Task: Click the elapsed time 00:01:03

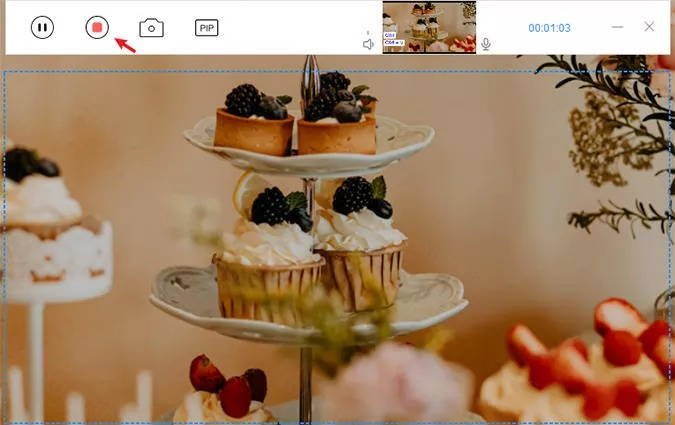Action: pyautogui.click(x=549, y=28)
